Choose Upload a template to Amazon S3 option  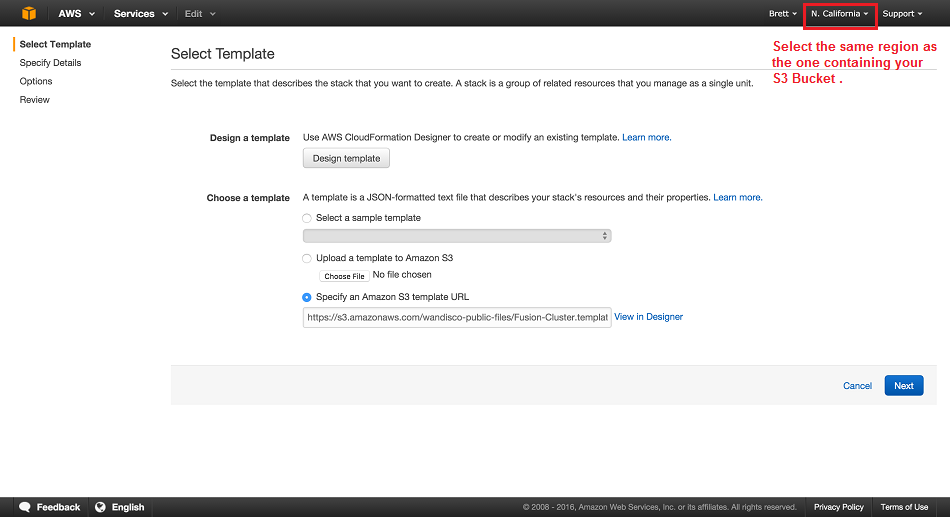(307, 258)
